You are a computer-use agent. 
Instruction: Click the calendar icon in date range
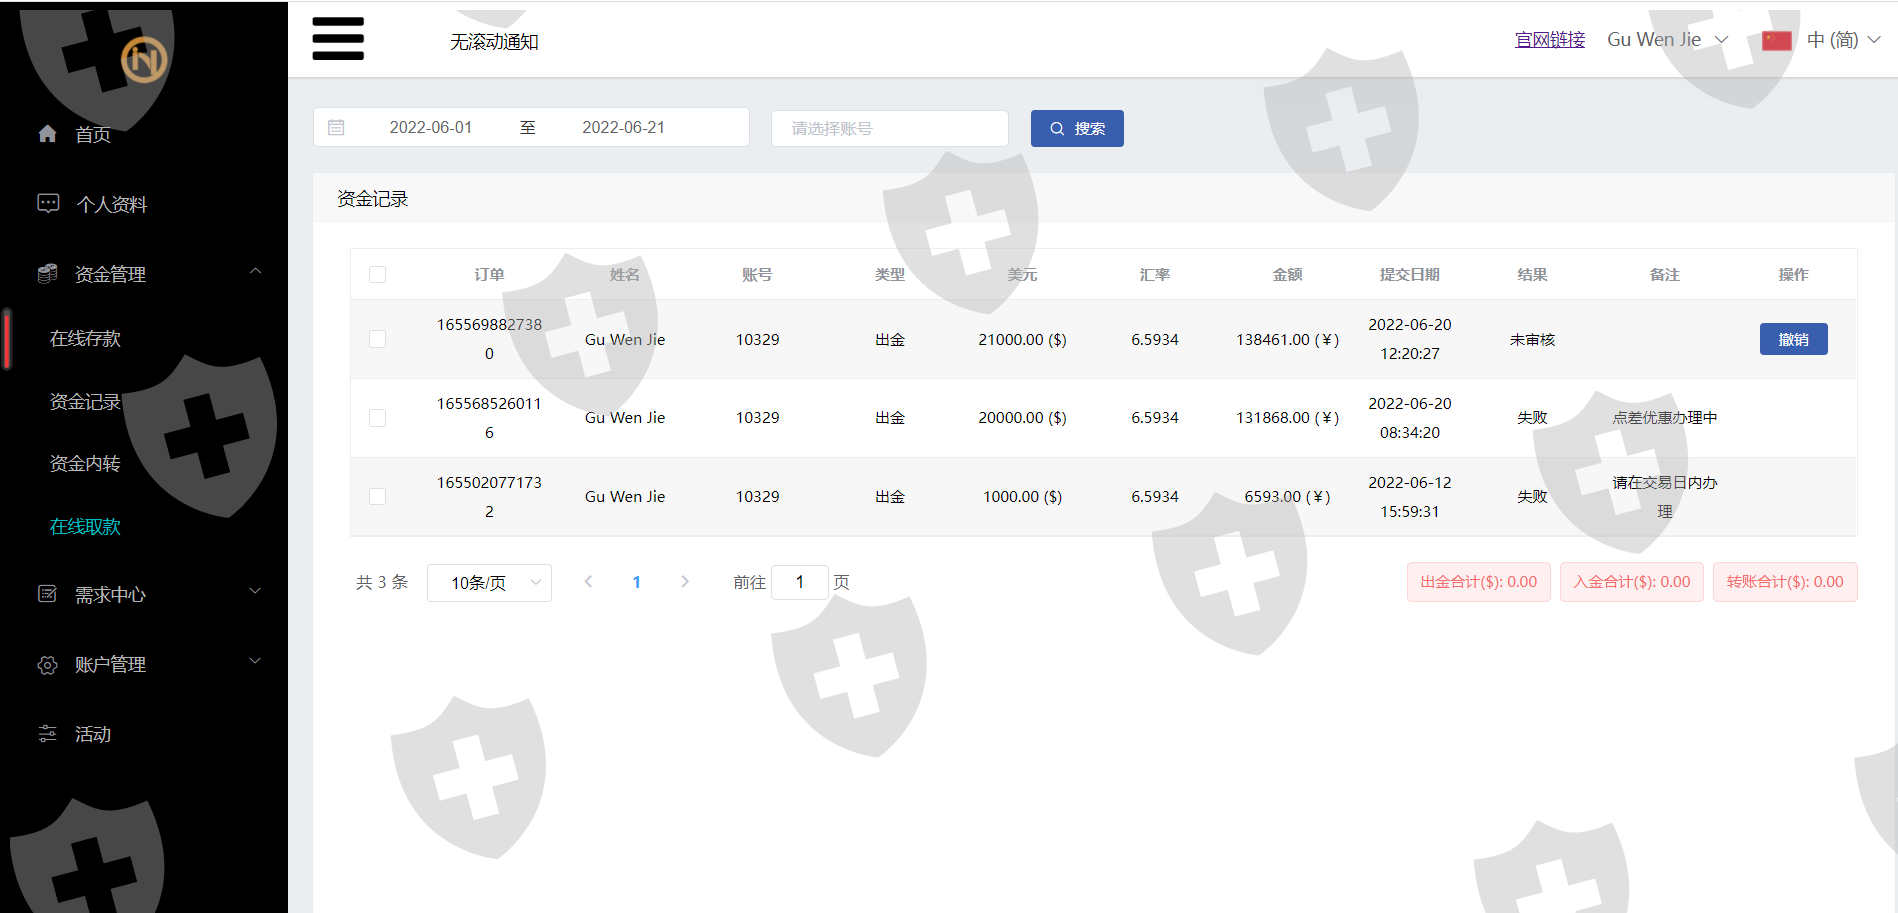(x=336, y=128)
